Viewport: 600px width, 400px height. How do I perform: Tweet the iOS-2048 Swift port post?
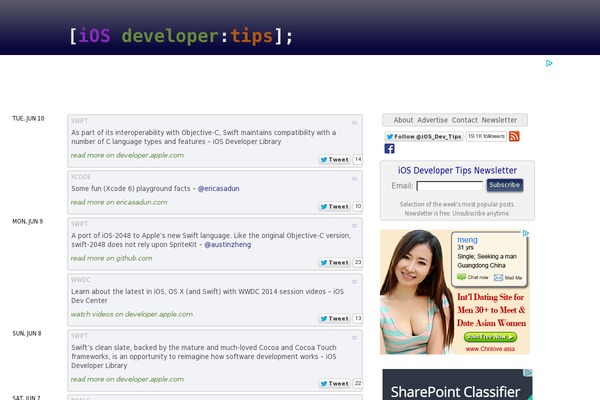pyautogui.click(x=334, y=263)
